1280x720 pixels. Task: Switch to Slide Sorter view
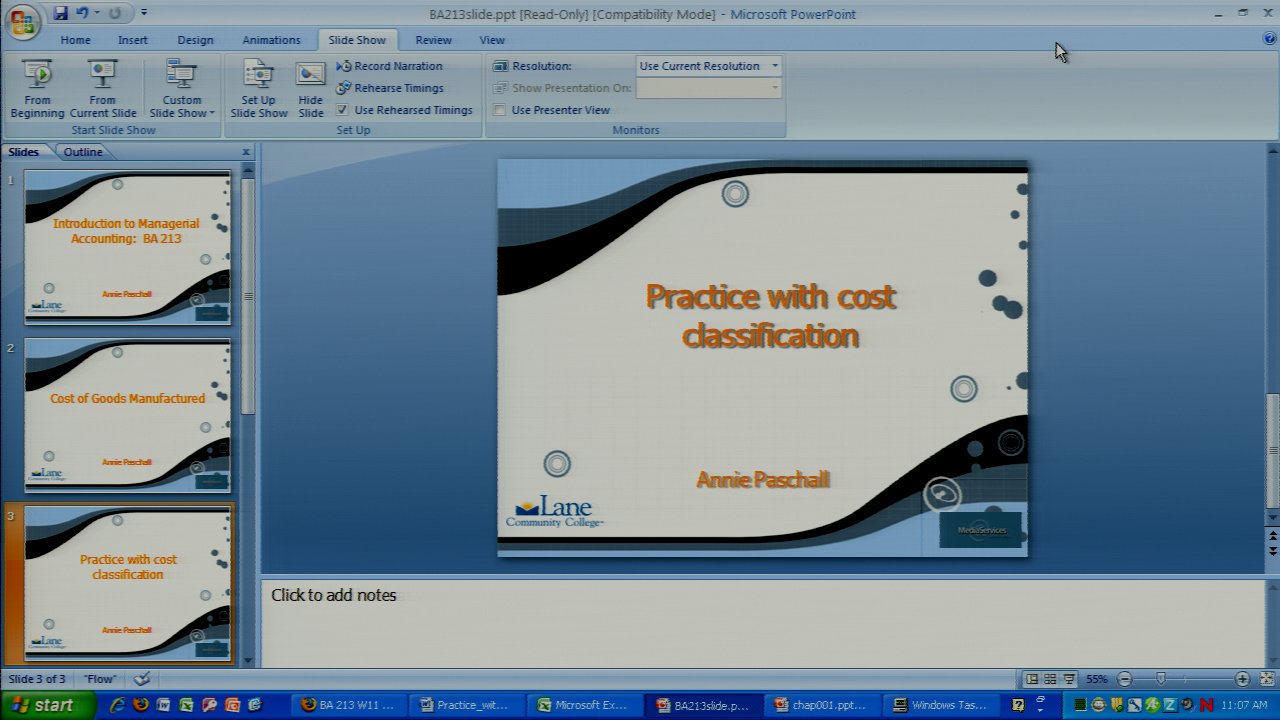[x=1050, y=679]
